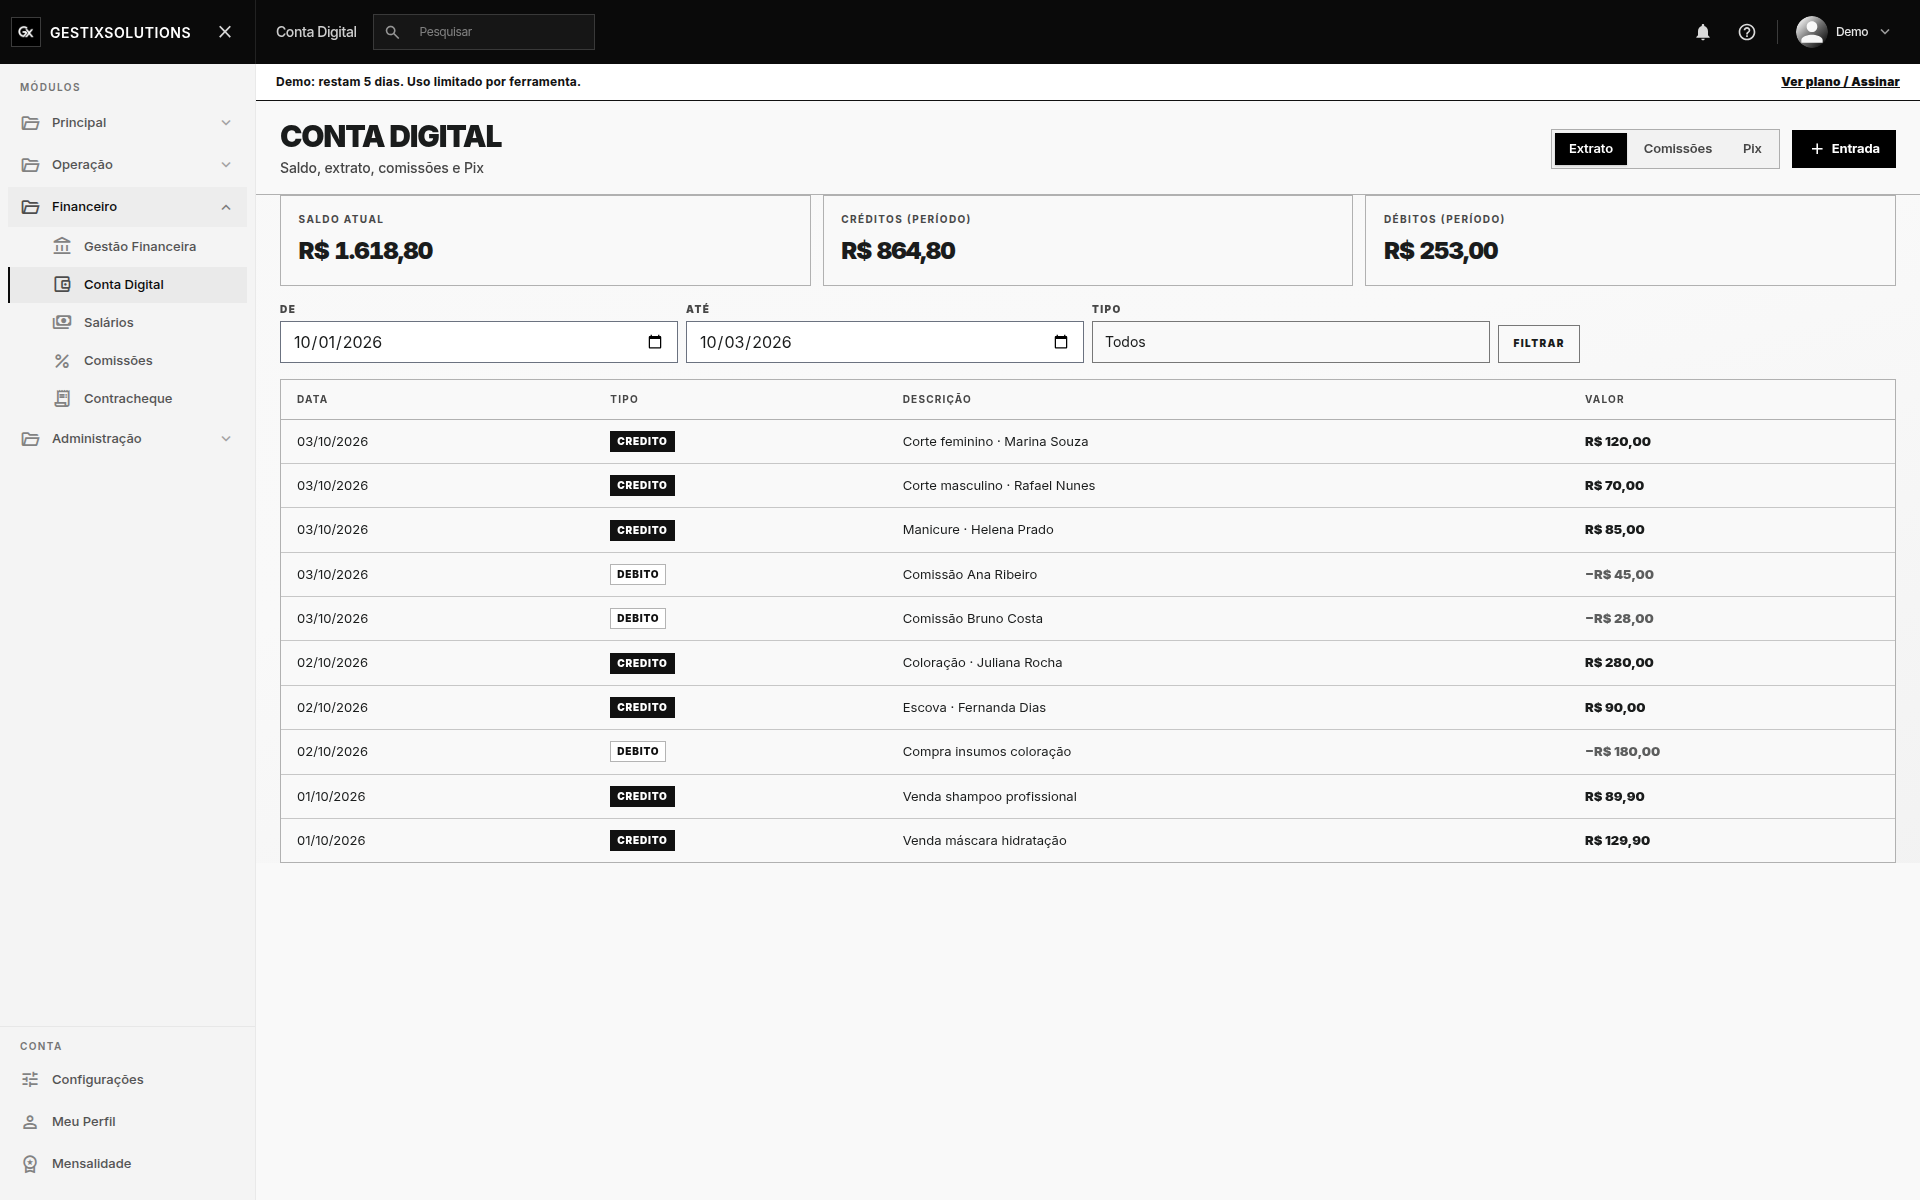Click the Pesquisar search field
The width and height of the screenshot is (1920, 1200).
(484, 32)
